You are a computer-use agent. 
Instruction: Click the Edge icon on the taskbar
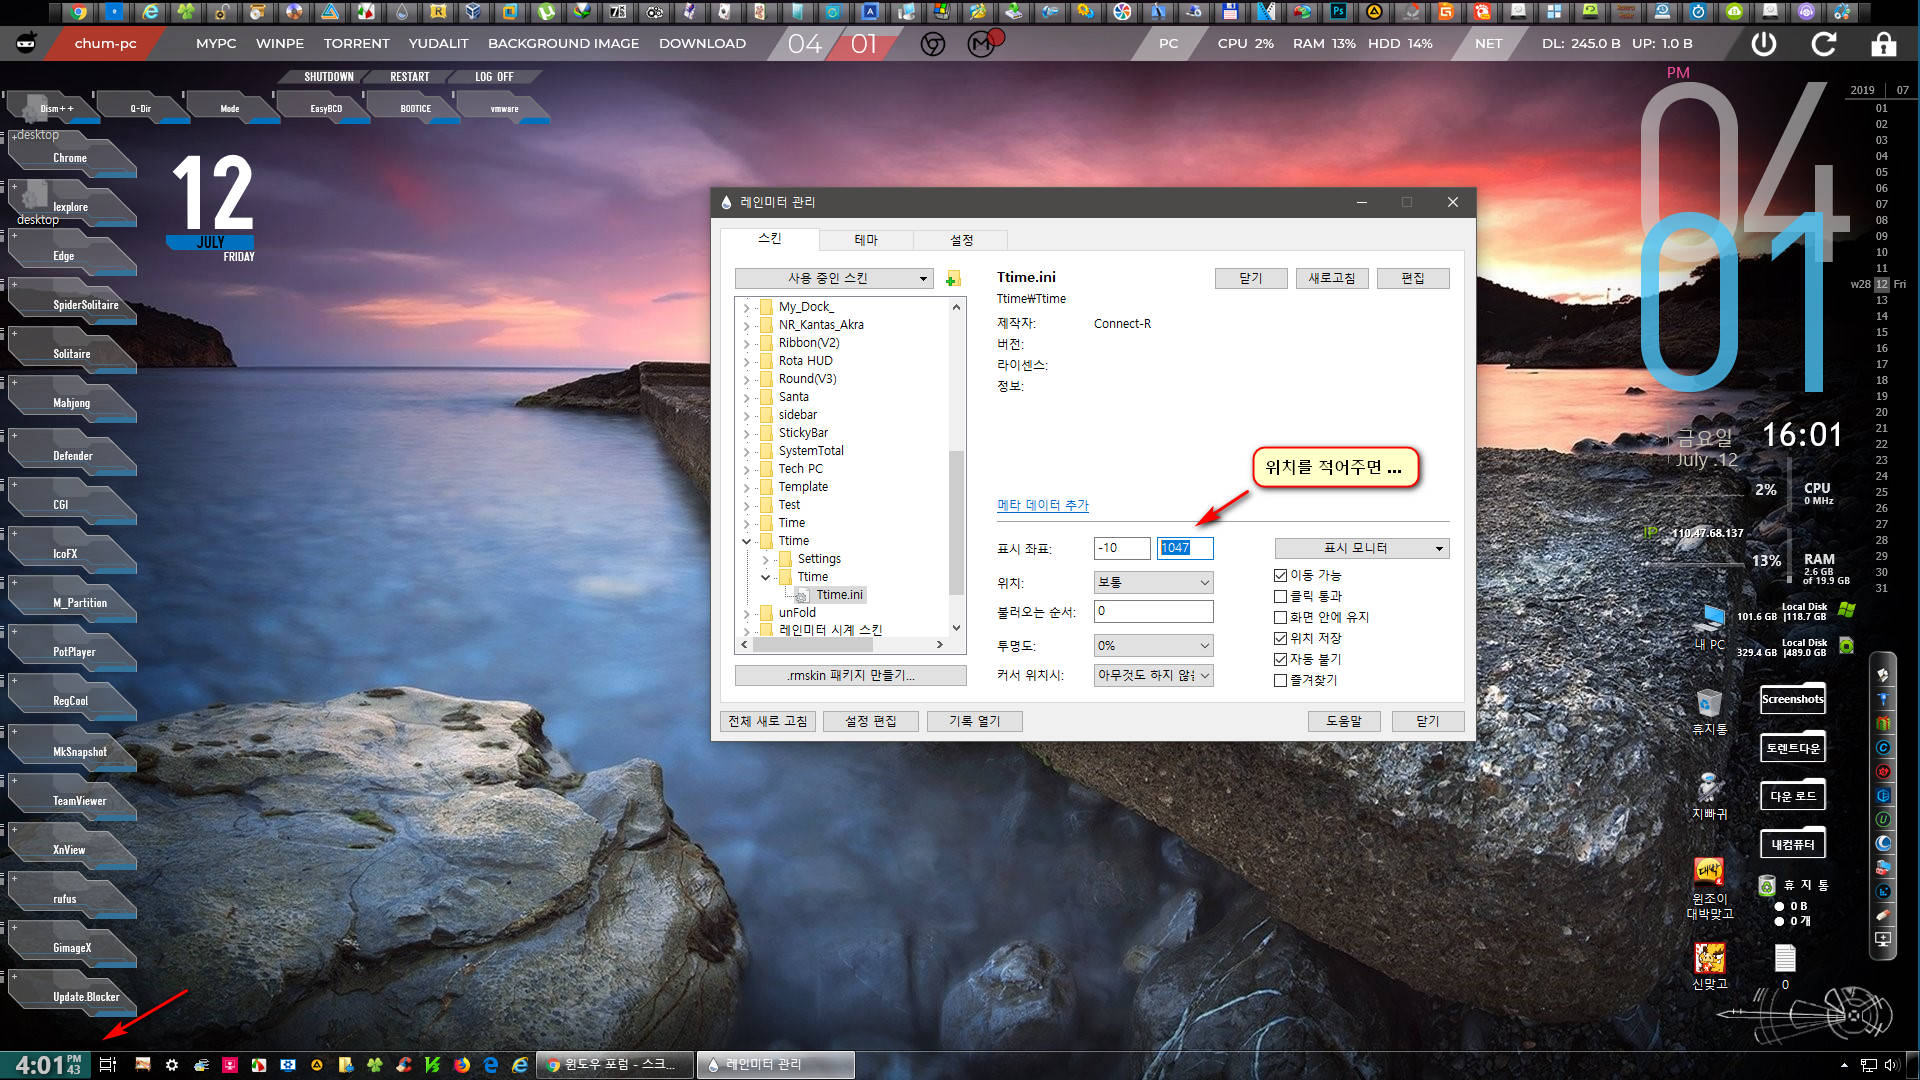tap(491, 1065)
